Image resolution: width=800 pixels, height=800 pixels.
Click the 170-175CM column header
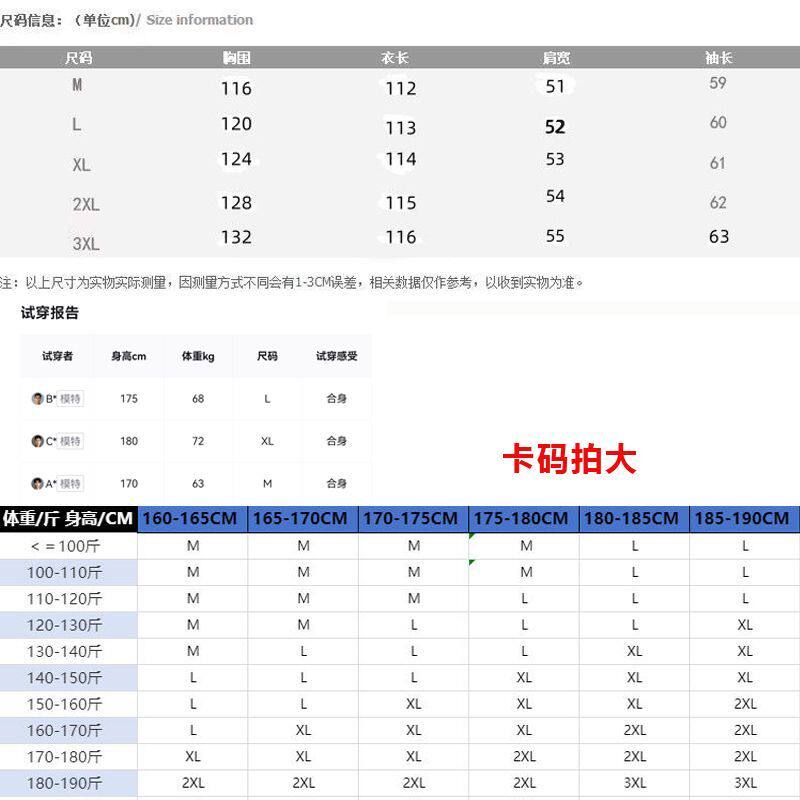click(x=413, y=519)
